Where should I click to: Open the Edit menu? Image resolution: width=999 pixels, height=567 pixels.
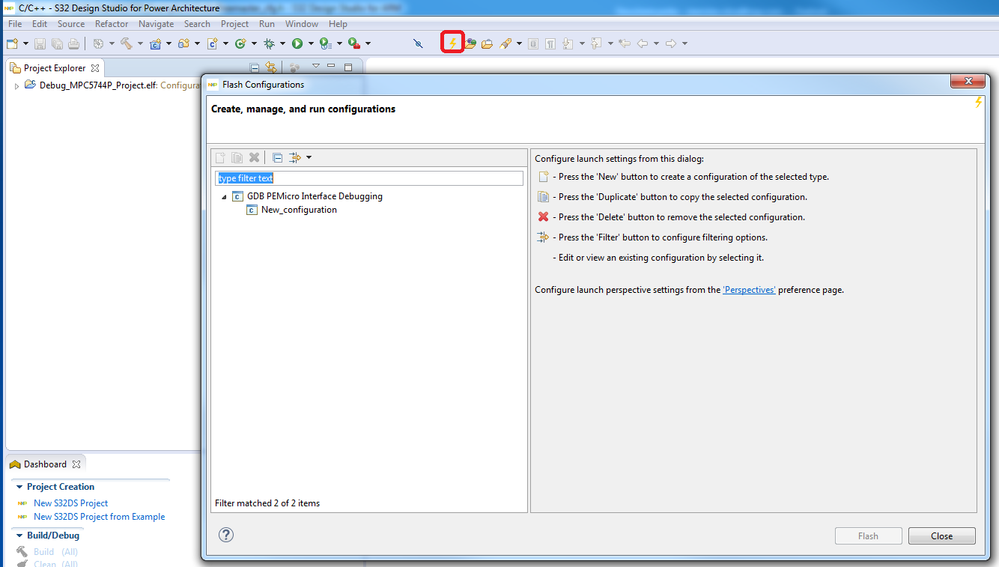pos(40,24)
